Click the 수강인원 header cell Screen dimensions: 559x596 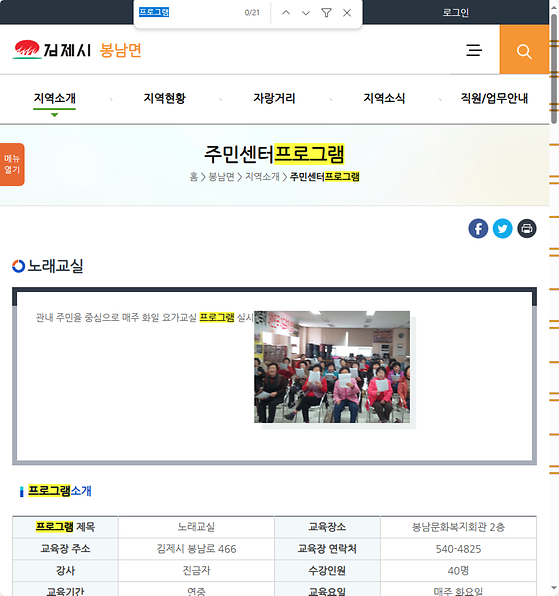tap(327, 570)
